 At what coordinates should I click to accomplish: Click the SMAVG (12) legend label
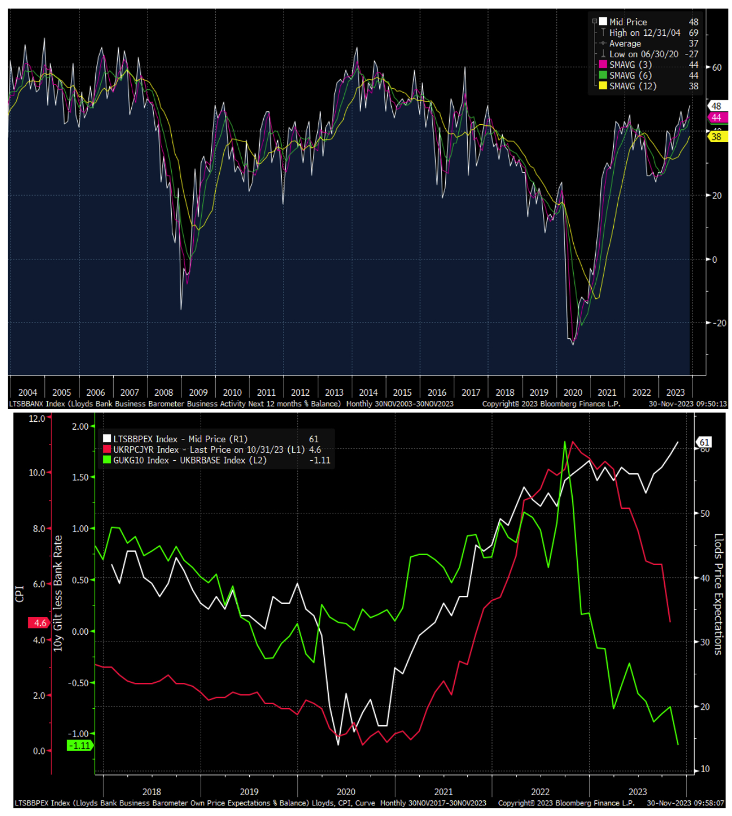tap(633, 86)
